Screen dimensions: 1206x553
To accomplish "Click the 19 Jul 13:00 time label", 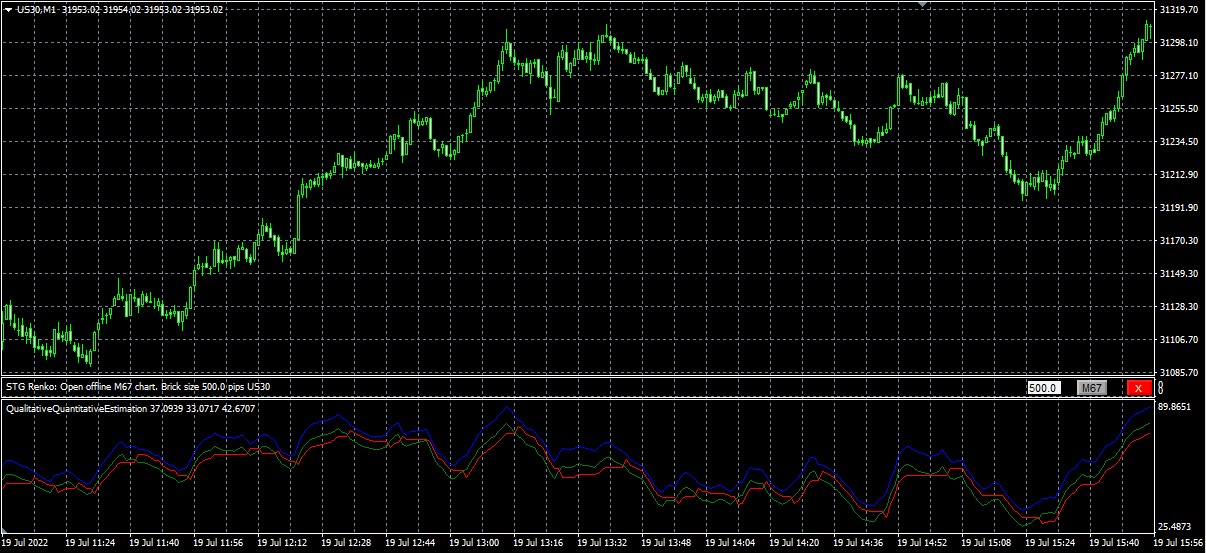I will pyautogui.click(x=475, y=543).
